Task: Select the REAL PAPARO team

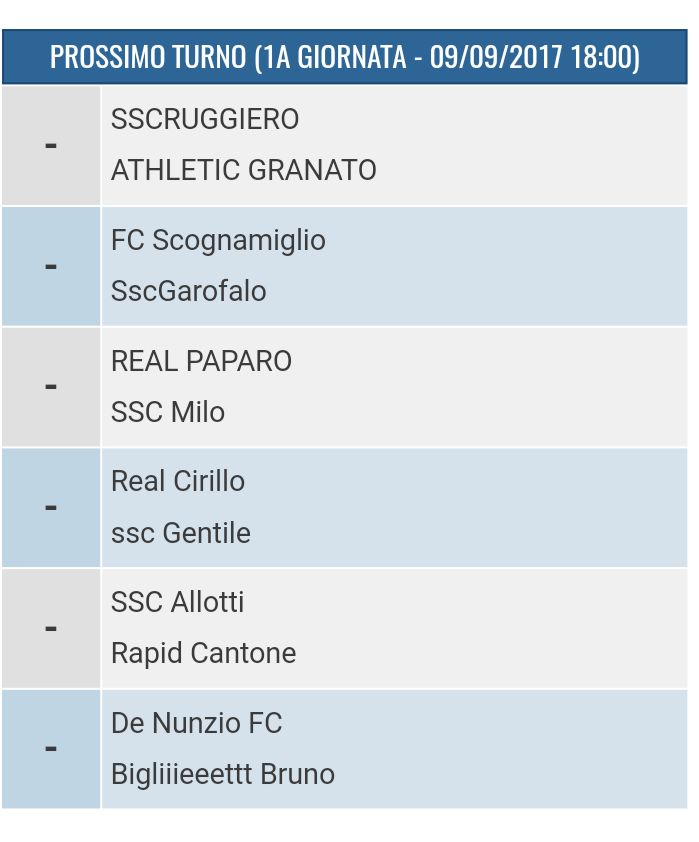Action: [201, 361]
